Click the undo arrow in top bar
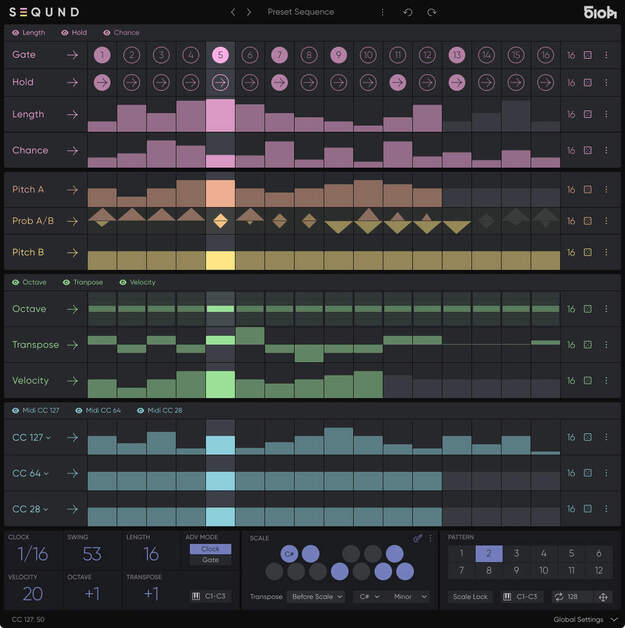Screen dimensions: 625x628 point(407,12)
